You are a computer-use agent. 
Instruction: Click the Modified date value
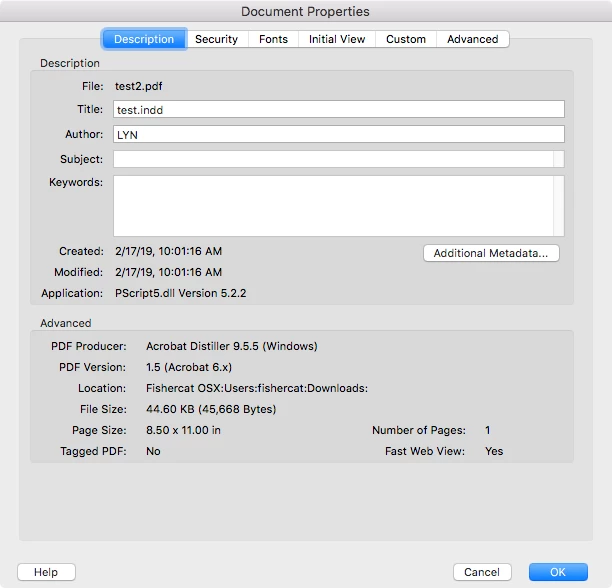[x=168, y=272]
